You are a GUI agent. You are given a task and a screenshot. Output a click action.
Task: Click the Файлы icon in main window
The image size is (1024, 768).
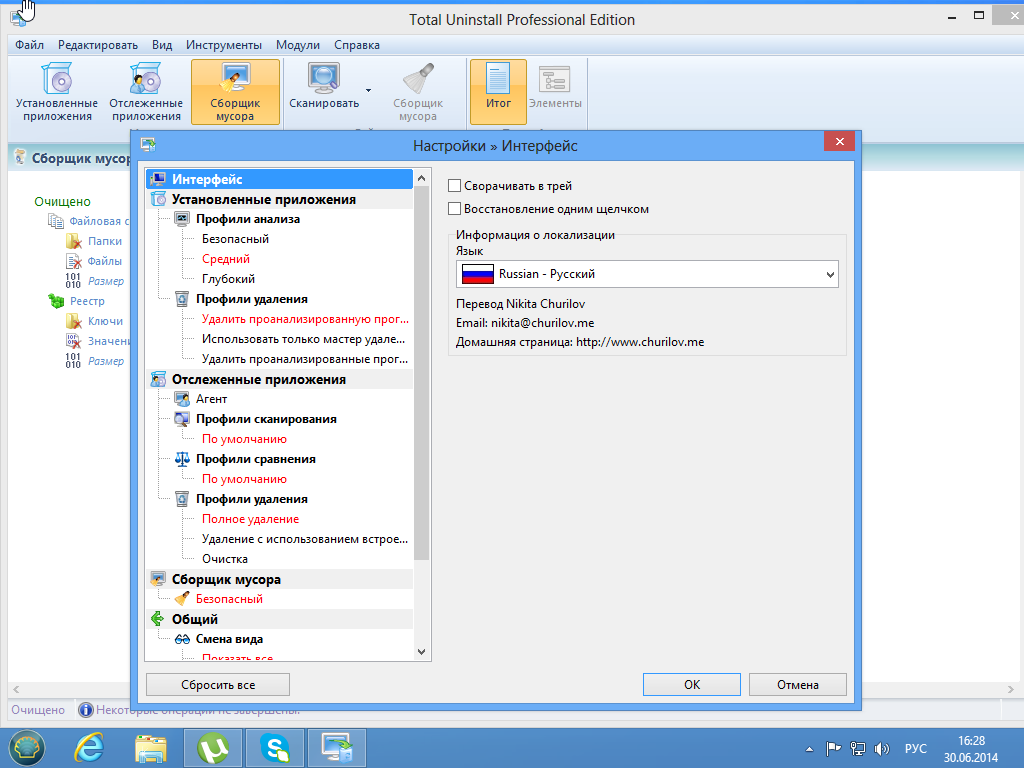click(73, 261)
